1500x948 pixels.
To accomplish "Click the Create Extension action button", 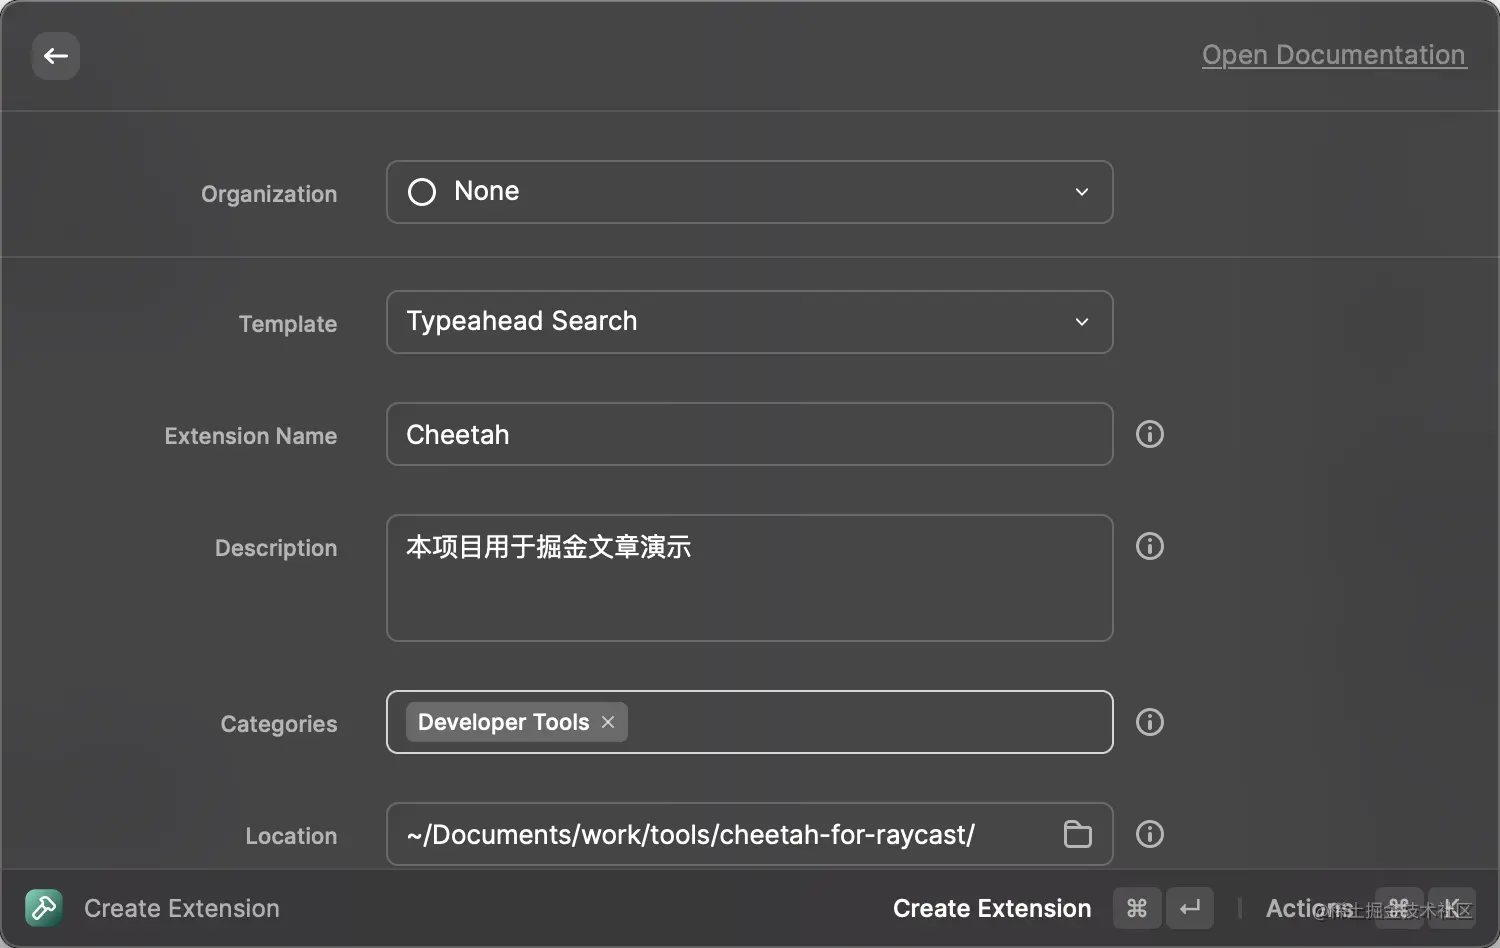I will 992,908.
